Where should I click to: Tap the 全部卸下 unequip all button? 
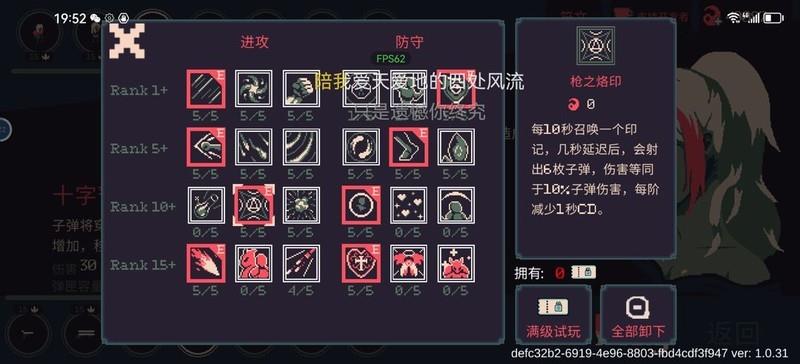coord(638,314)
